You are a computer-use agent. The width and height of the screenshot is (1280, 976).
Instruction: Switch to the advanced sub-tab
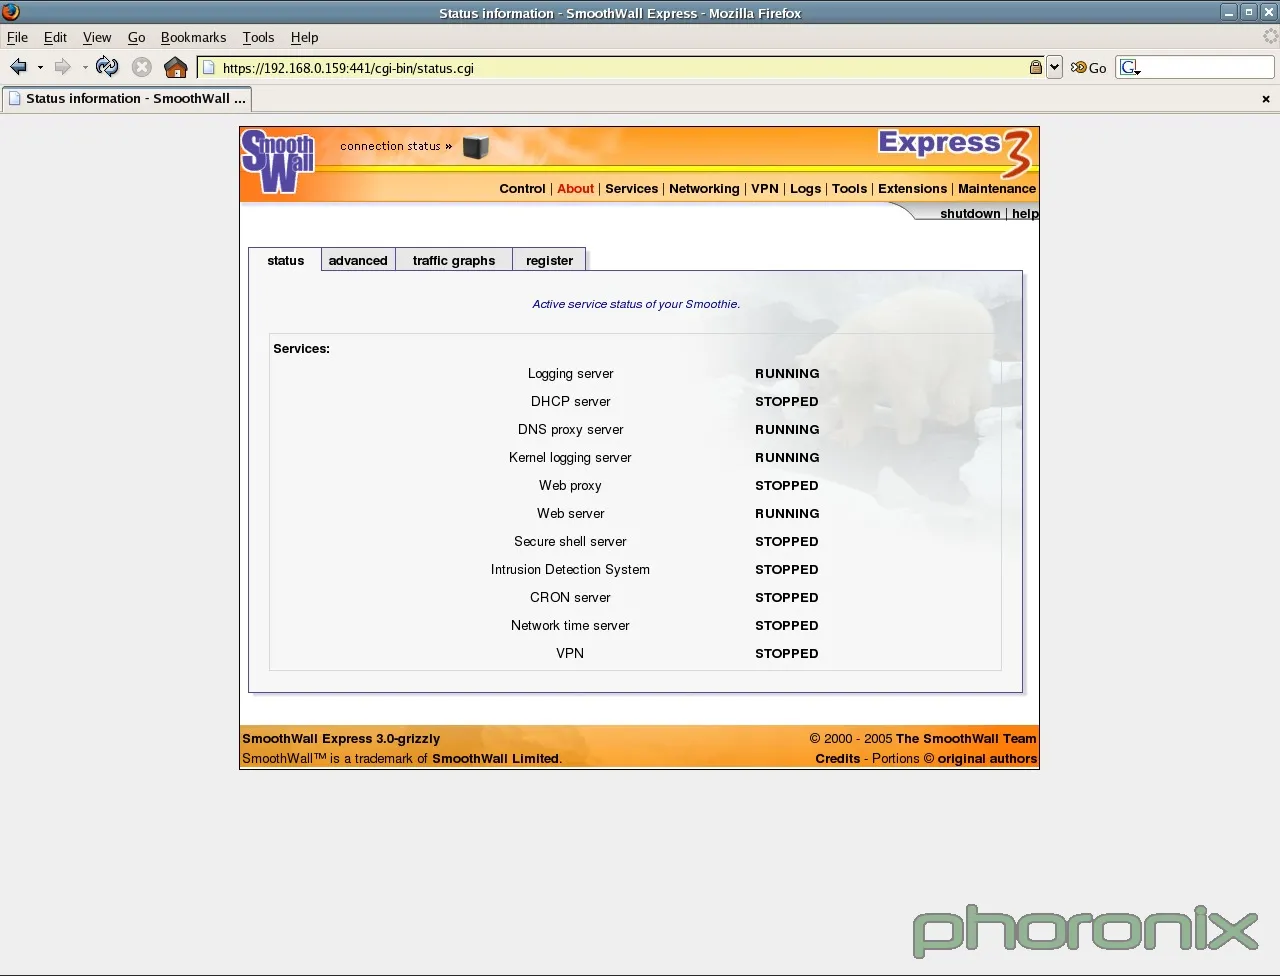pyautogui.click(x=358, y=260)
